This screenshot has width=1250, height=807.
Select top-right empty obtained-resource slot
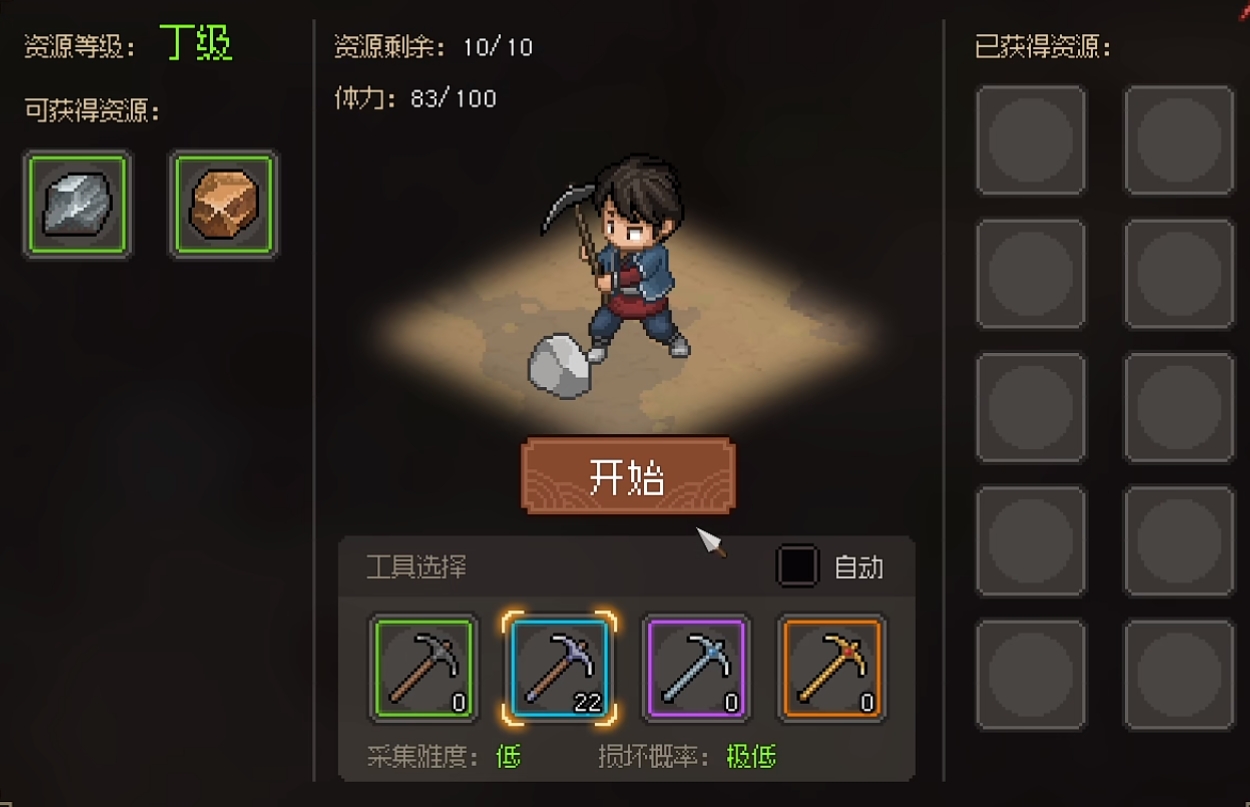tap(1179, 140)
